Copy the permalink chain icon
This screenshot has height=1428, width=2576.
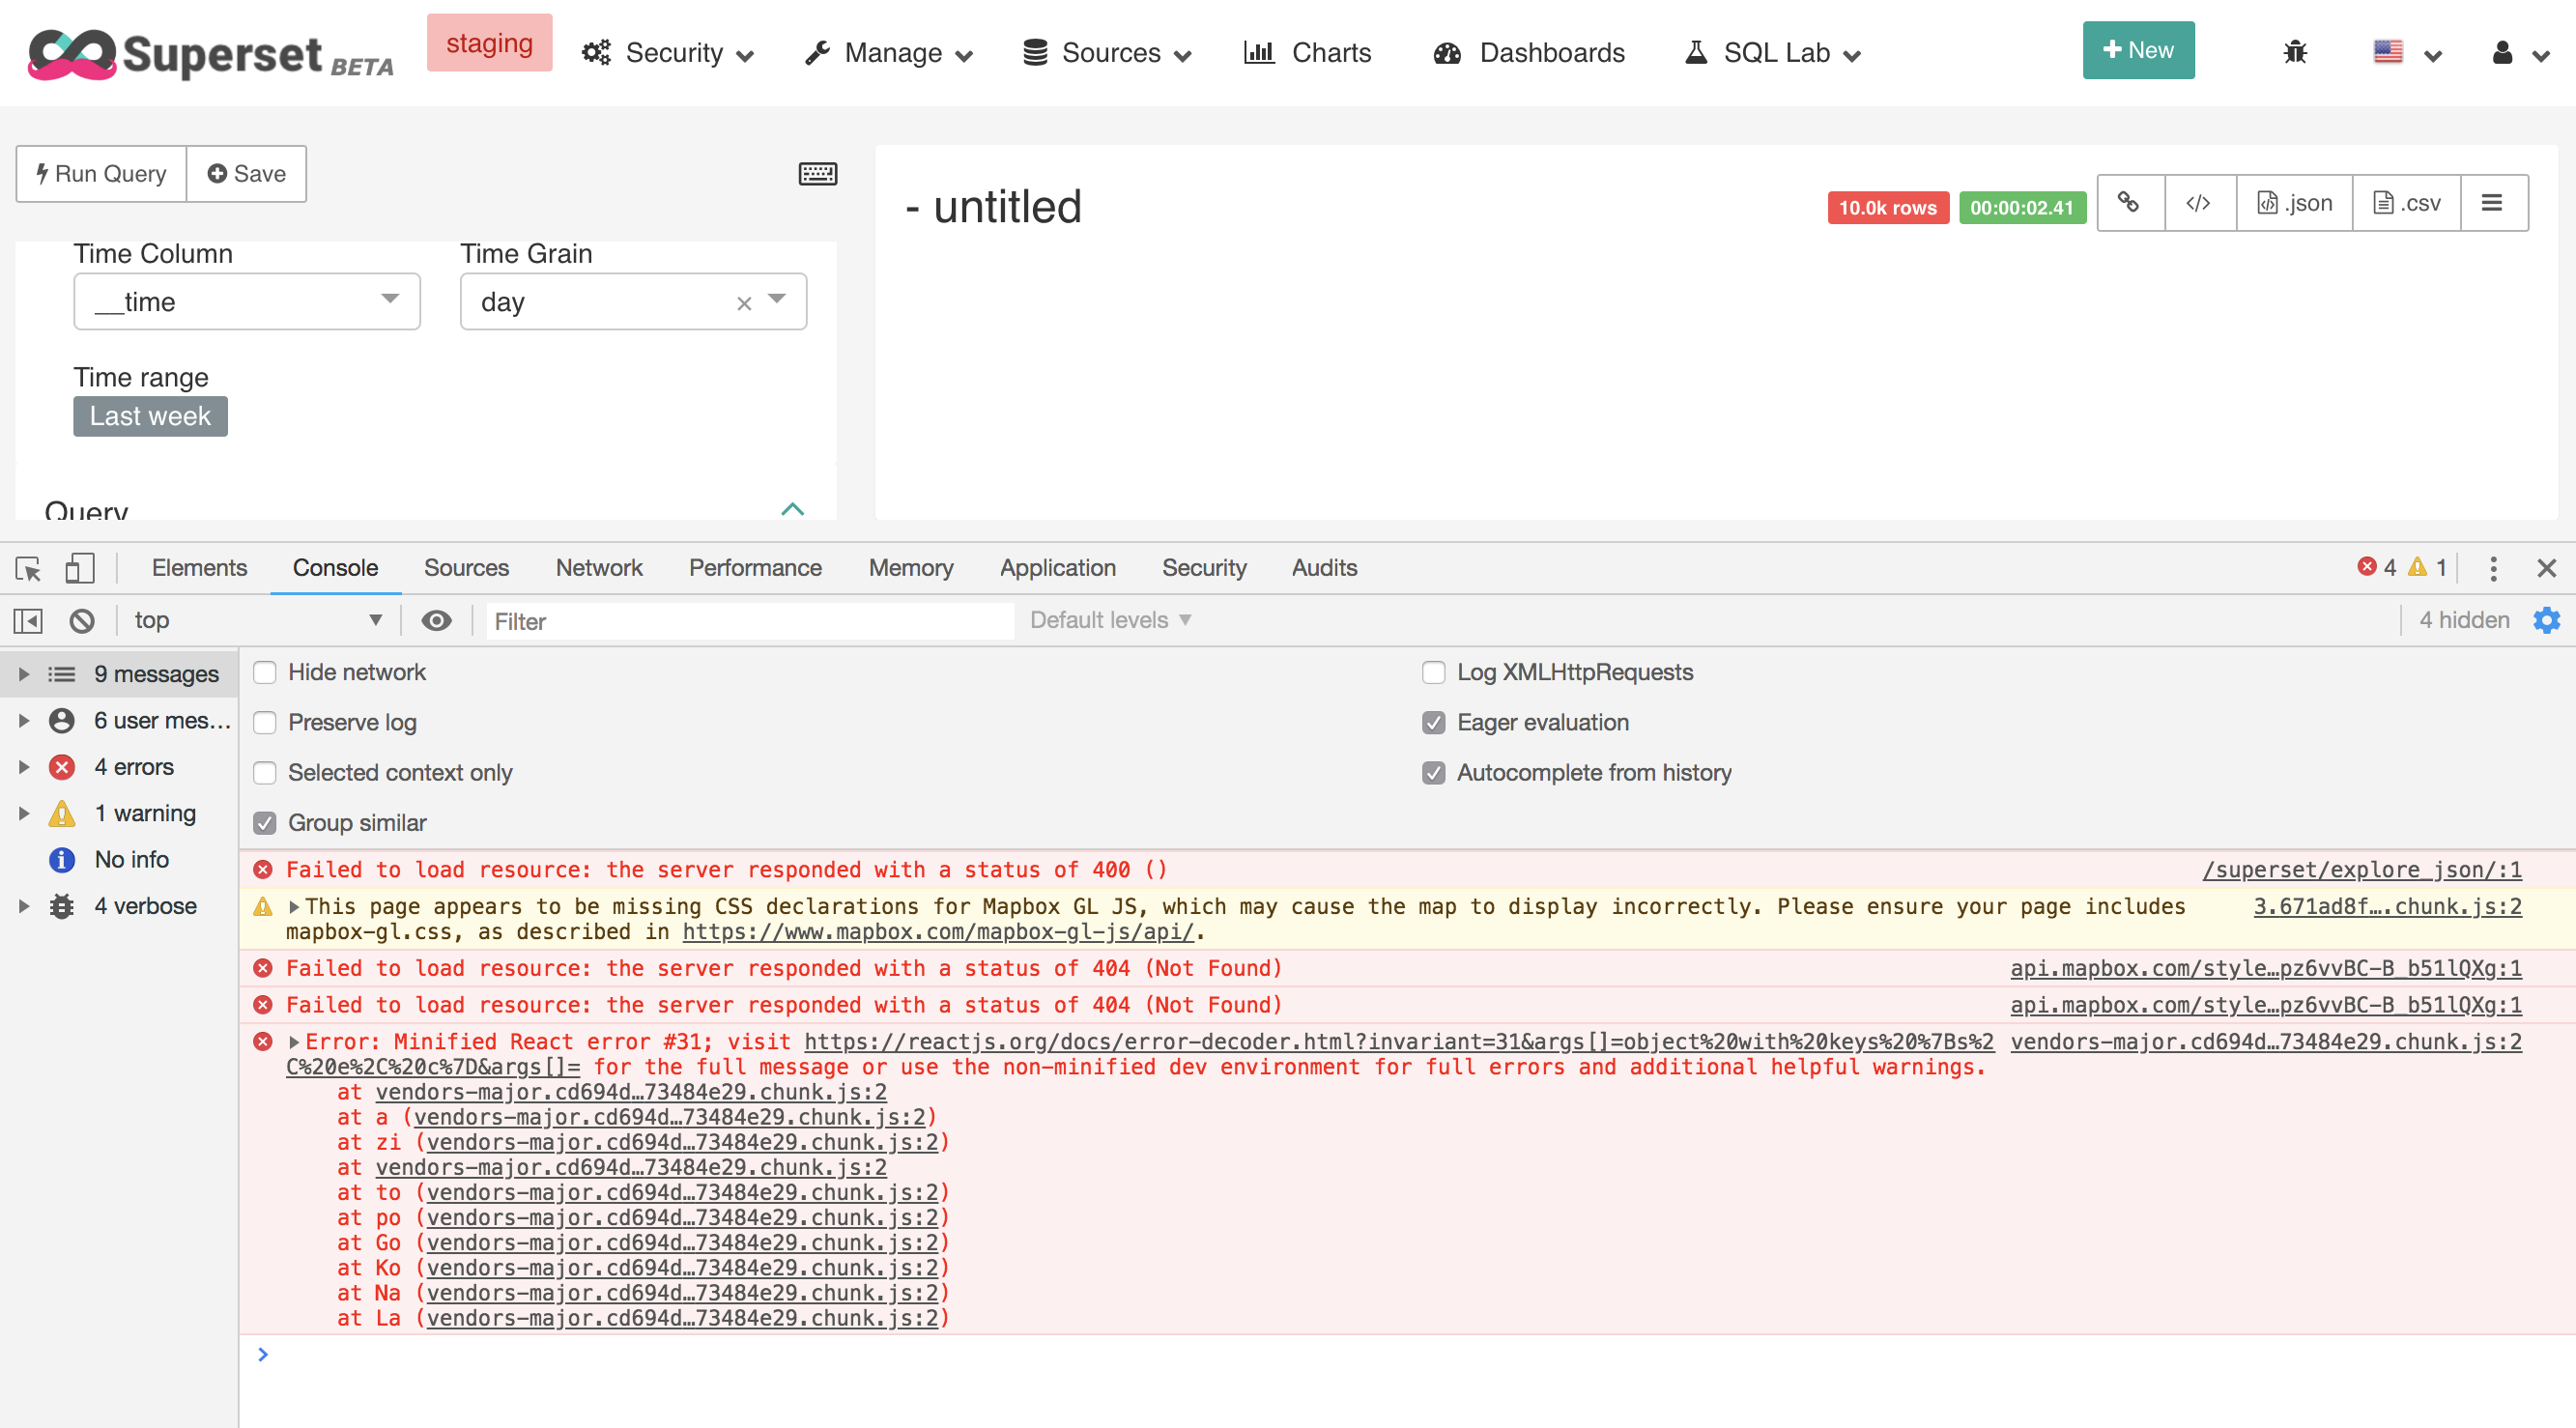click(2129, 202)
